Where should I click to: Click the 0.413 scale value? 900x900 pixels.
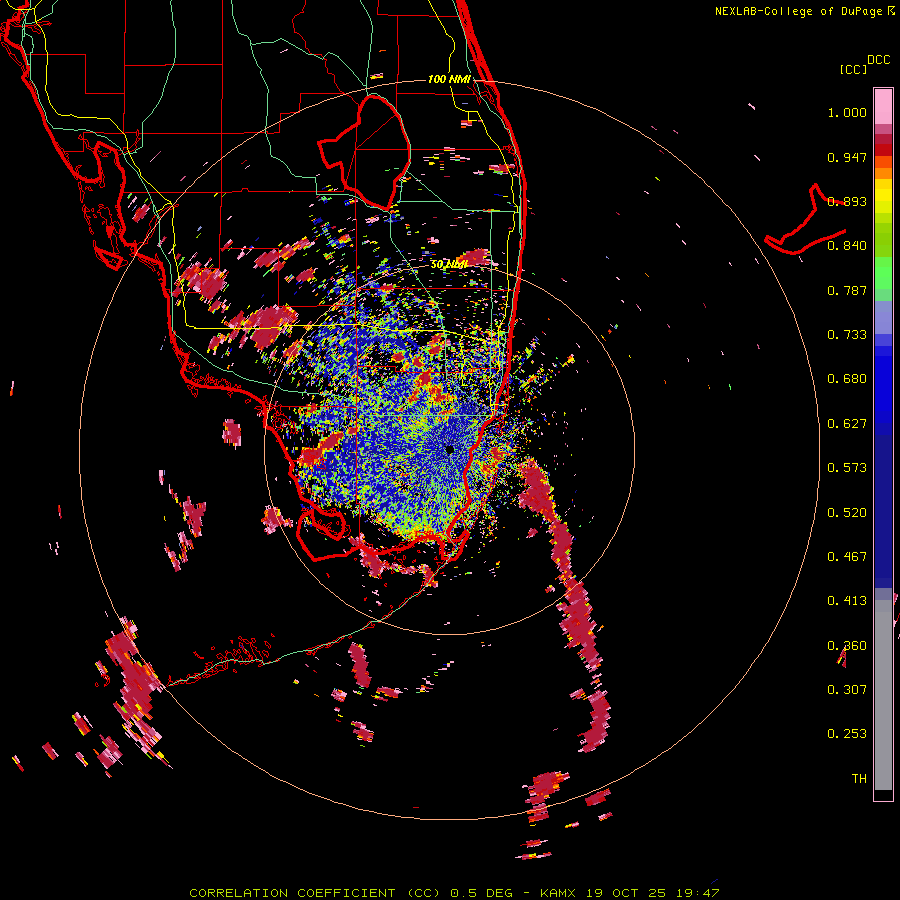pyautogui.click(x=847, y=601)
